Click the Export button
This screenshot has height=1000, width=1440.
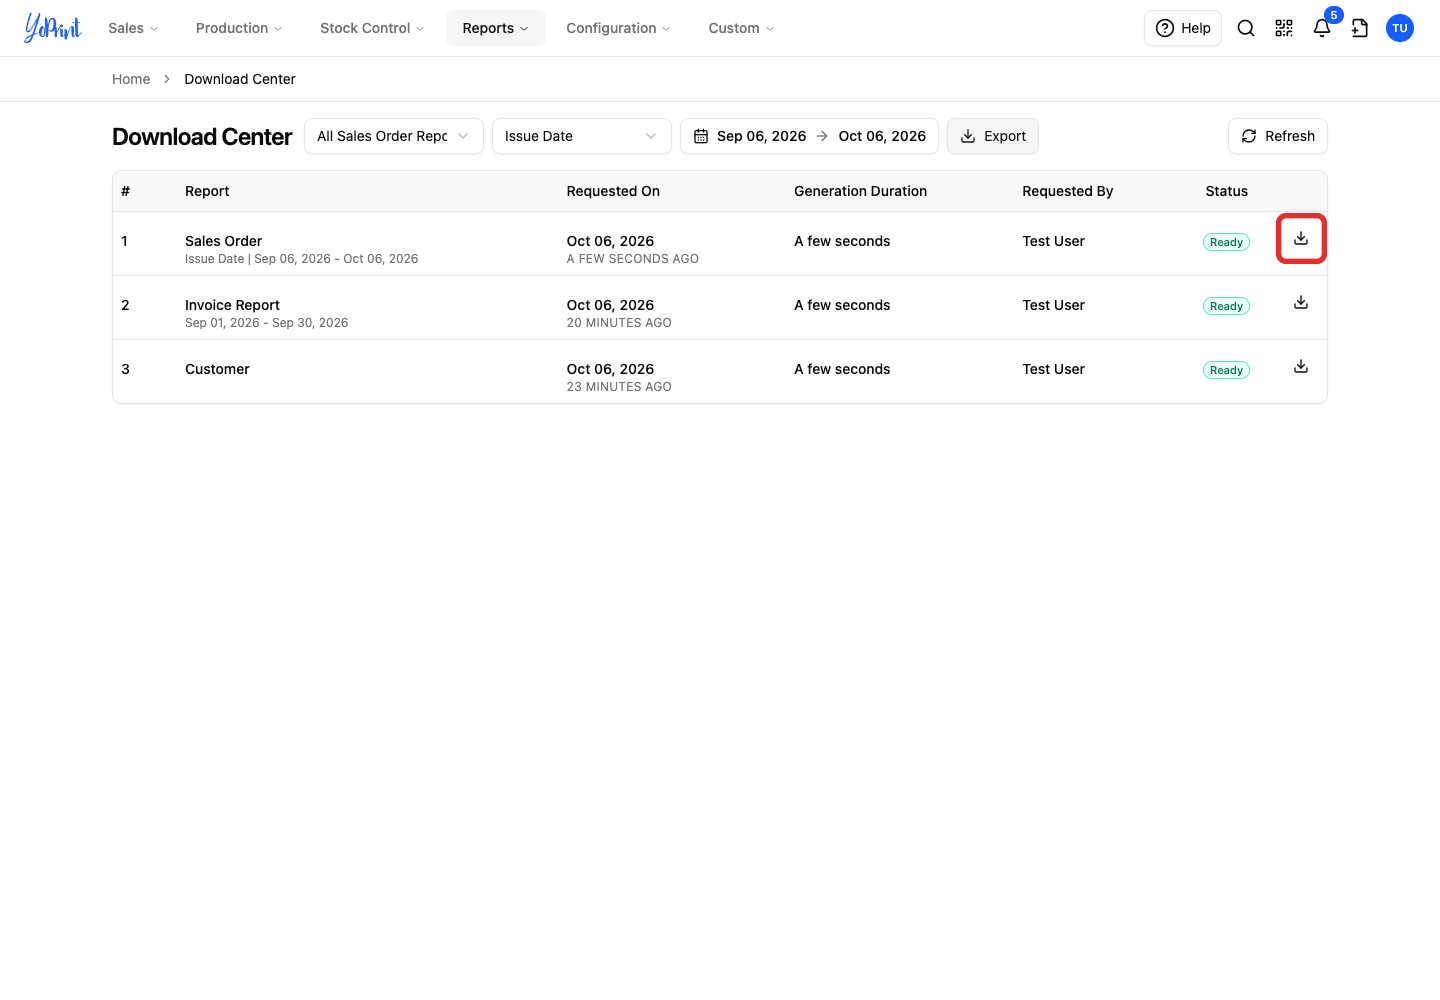click(993, 136)
